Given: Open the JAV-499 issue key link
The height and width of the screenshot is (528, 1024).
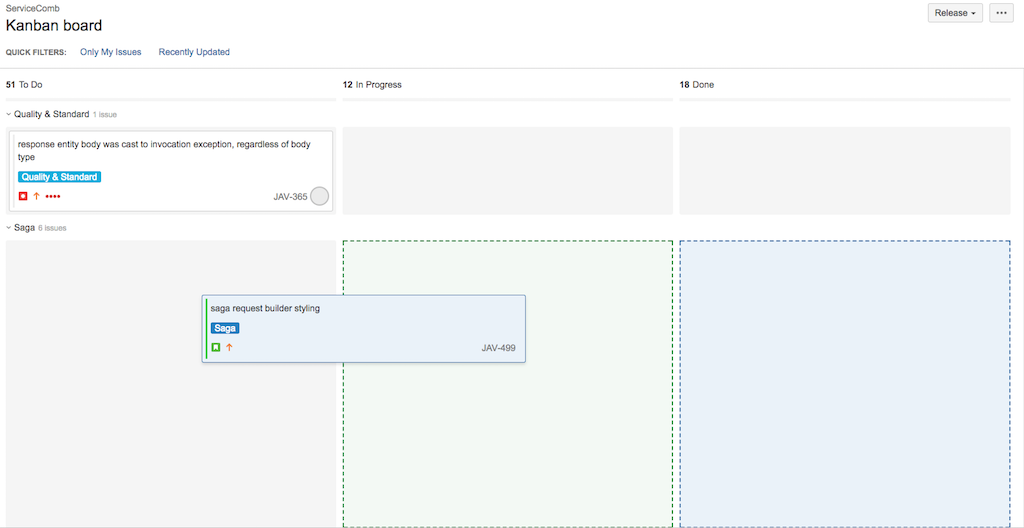Looking at the screenshot, I should coord(498,348).
